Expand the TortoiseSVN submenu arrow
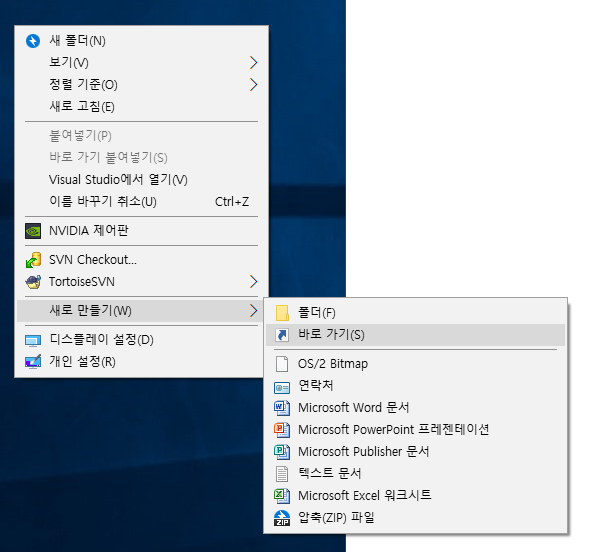This screenshot has height=552, width=594. point(253,281)
